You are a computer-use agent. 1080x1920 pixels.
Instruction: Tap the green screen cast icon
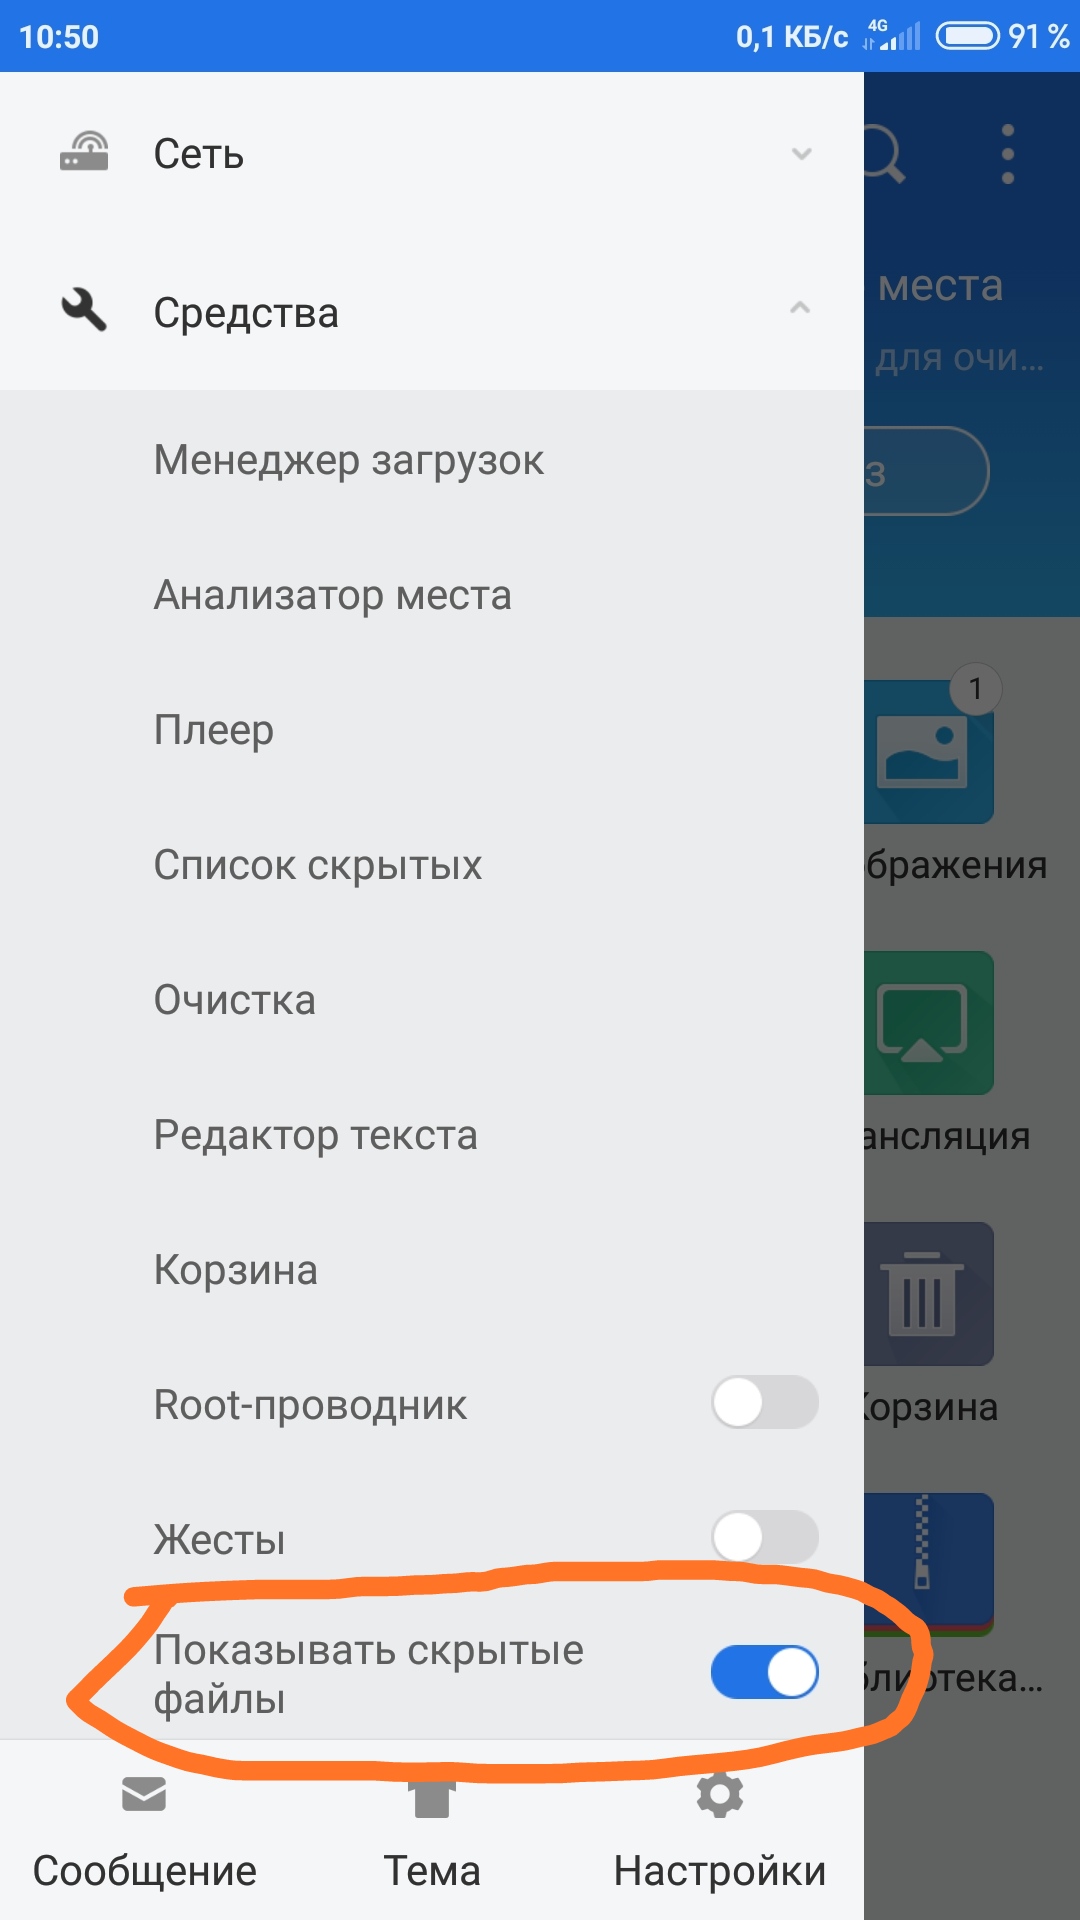point(928,1023)
